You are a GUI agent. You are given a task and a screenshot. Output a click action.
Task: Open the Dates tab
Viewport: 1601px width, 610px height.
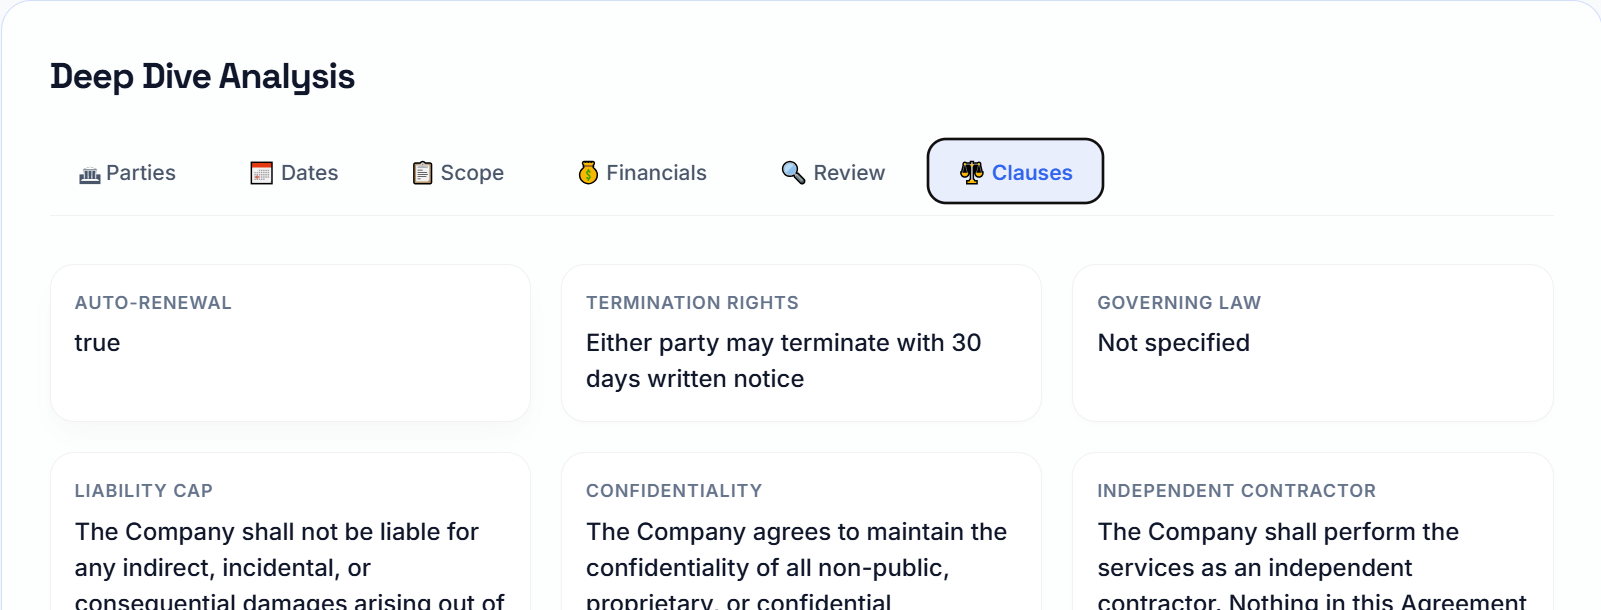click(309, 173)
